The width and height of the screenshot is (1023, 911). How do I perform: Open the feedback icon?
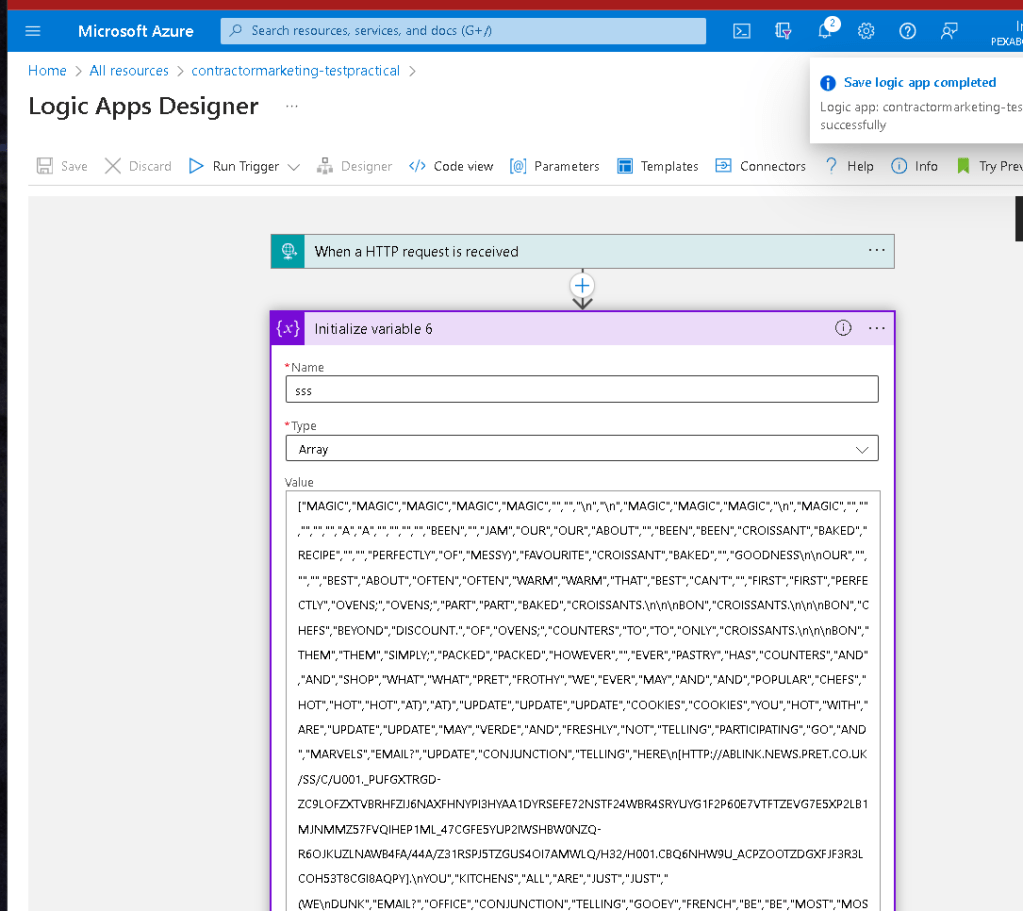coord(949,31)
